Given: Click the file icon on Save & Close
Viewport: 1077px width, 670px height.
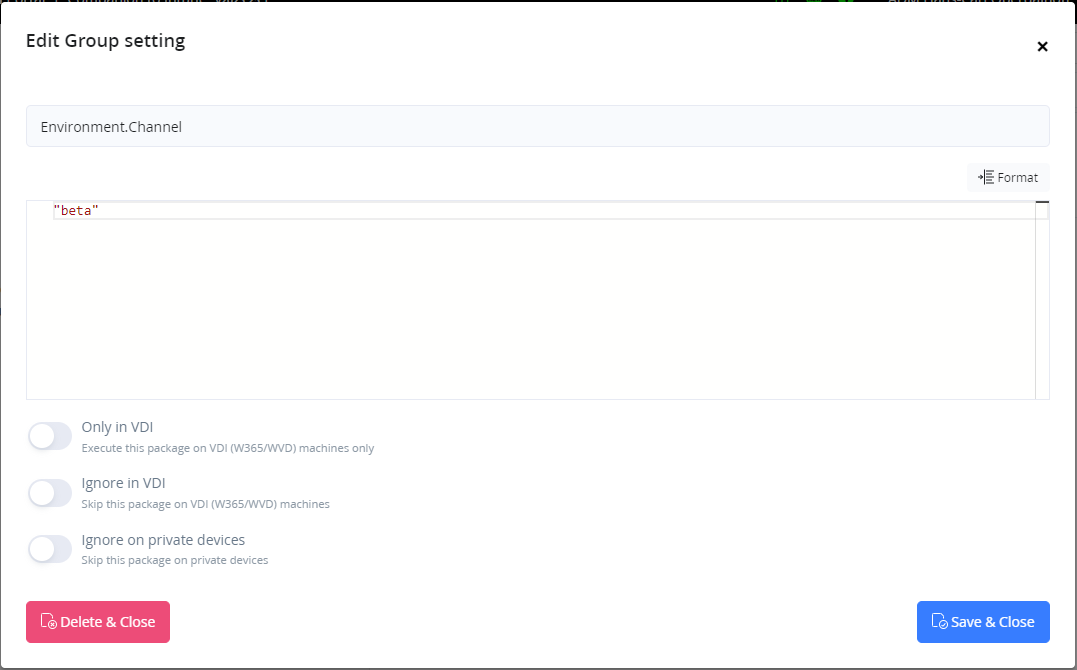Looking at the screenshot, I should (939, 622).
